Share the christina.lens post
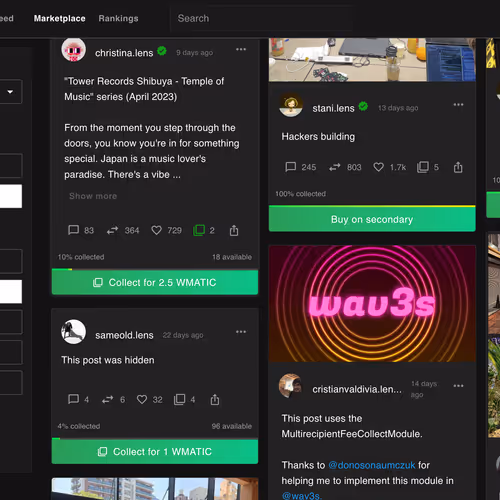This screenshot has width=500, height=500. pos(234,230)
